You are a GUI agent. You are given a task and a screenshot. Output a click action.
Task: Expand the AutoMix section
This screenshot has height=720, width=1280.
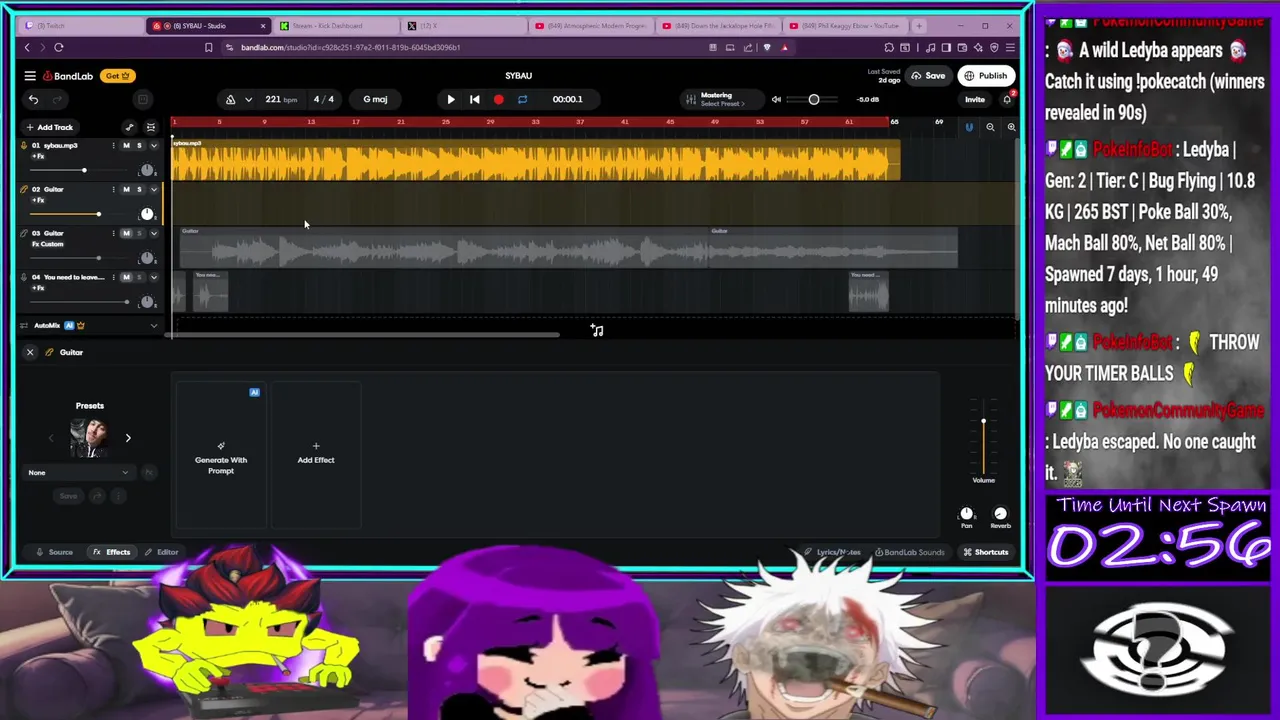point(153,326)
